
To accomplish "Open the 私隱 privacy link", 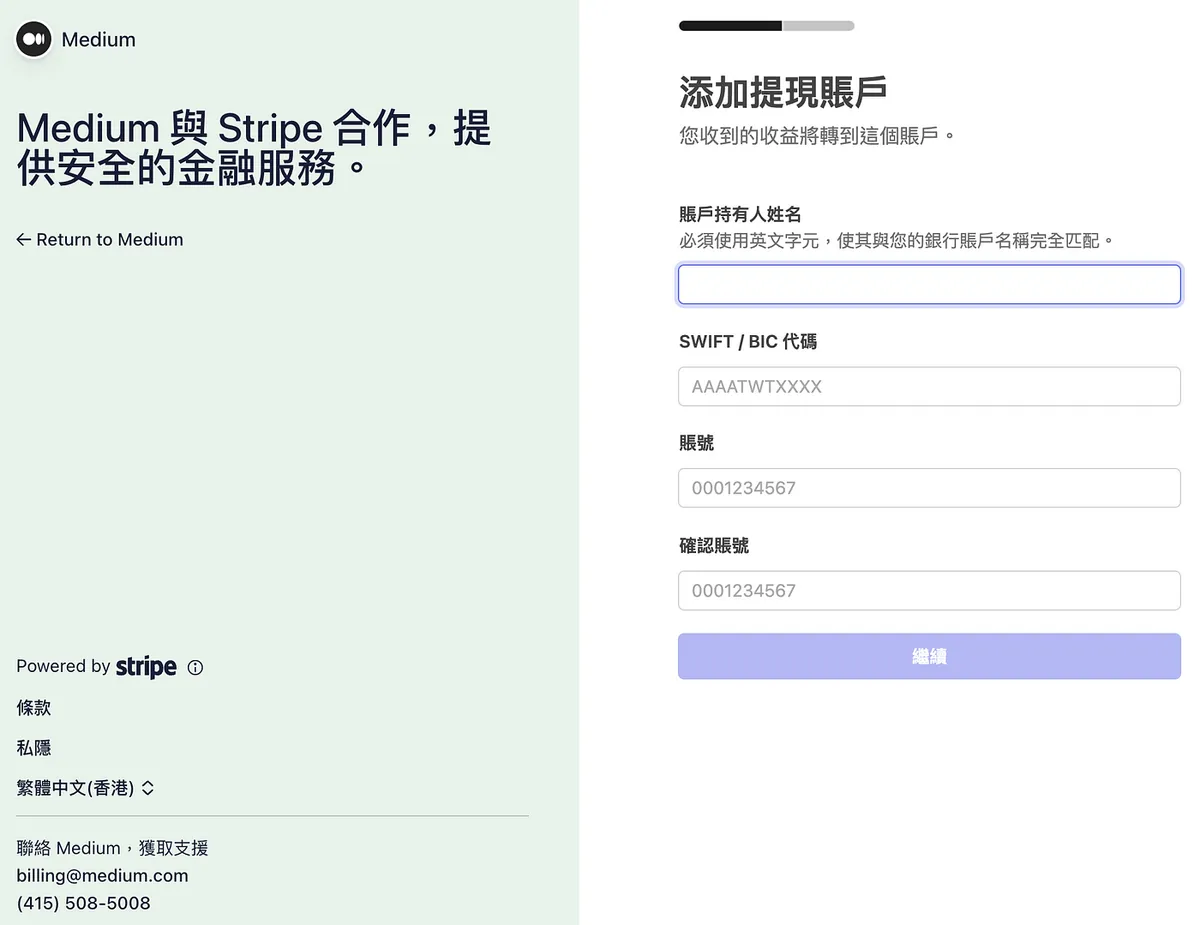I will pyautogui.click(x=34, y=748).
